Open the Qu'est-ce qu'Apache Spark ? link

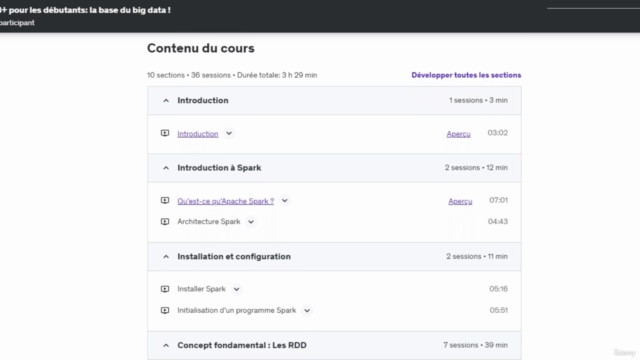tap(225, 201)
